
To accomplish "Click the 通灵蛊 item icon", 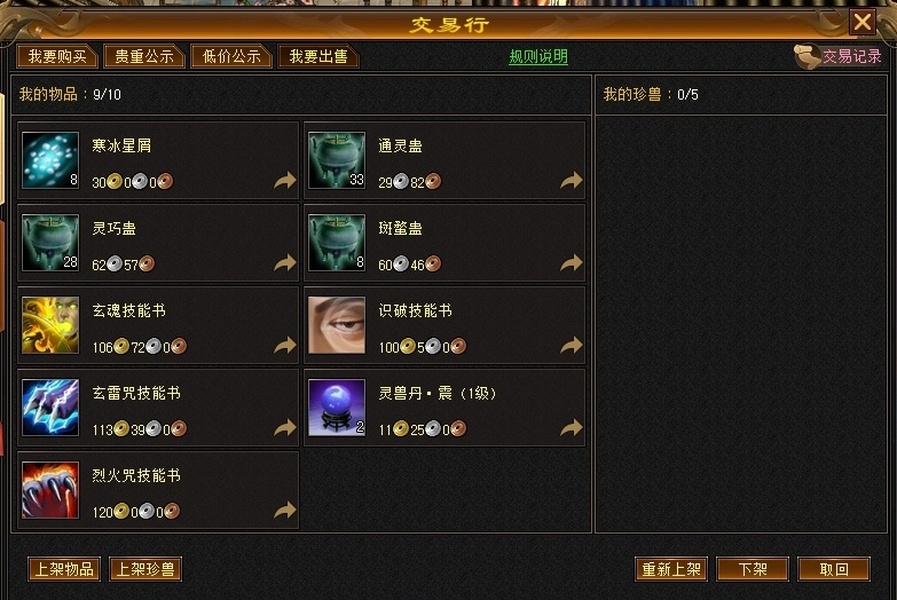I will 336,160.
